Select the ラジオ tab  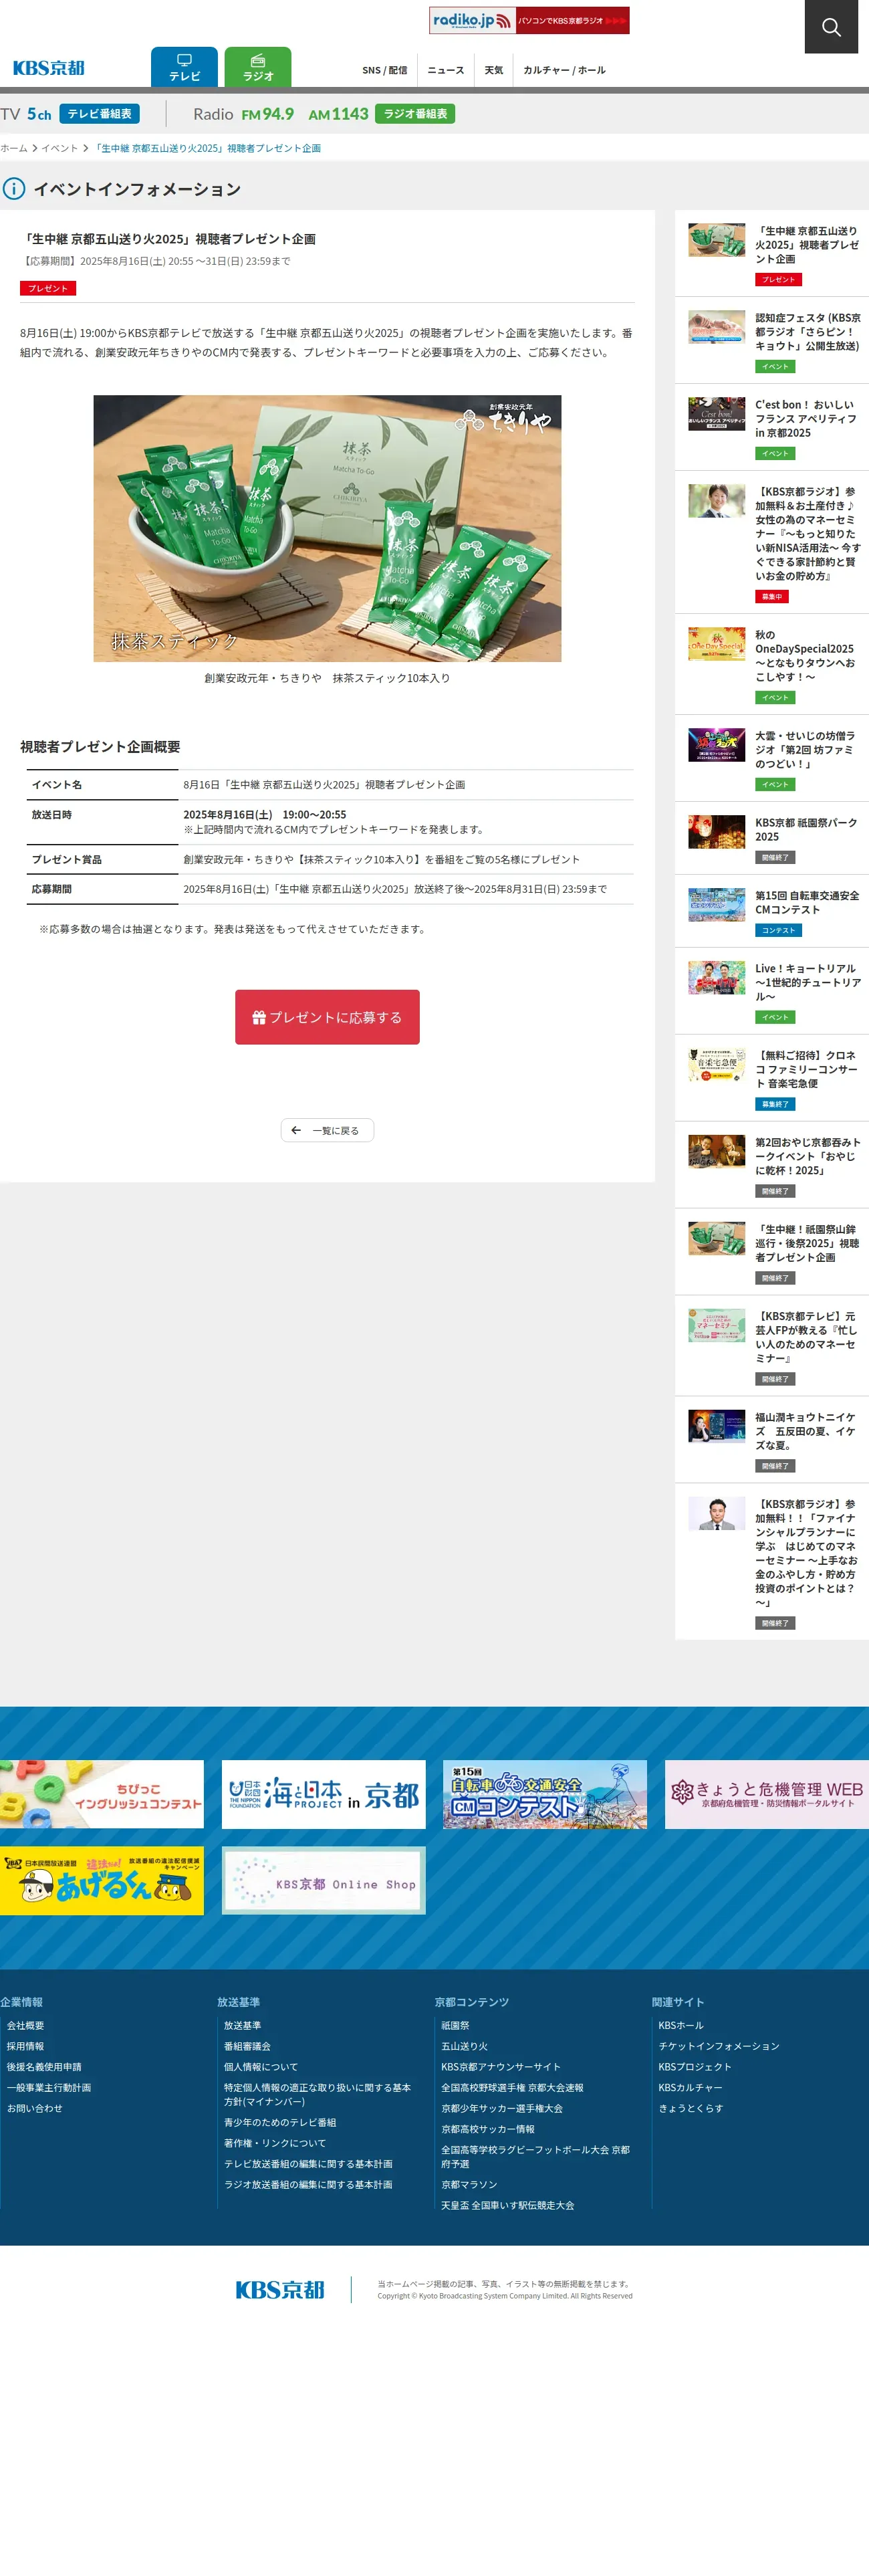coord(258,67)
